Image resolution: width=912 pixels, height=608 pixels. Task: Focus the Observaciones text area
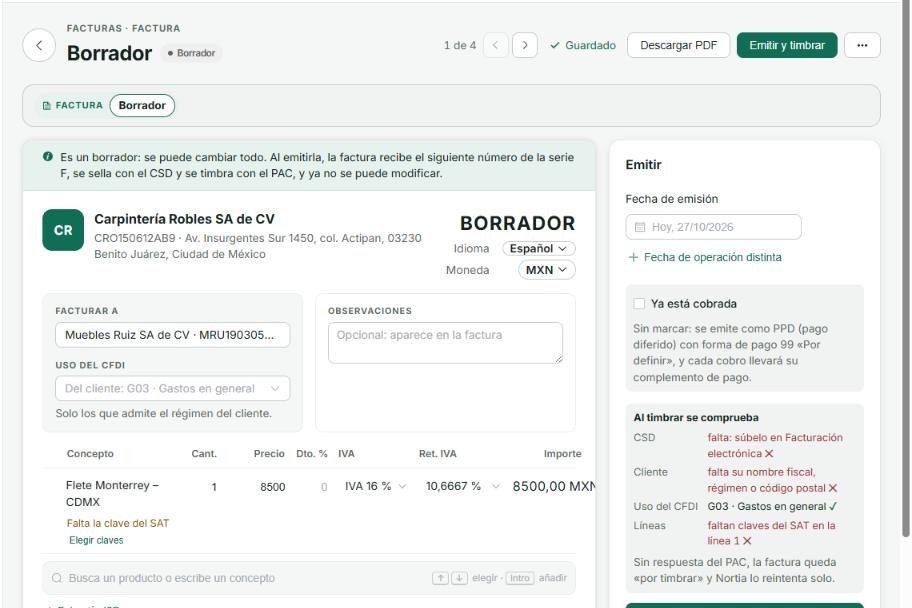tap(446, 343)
